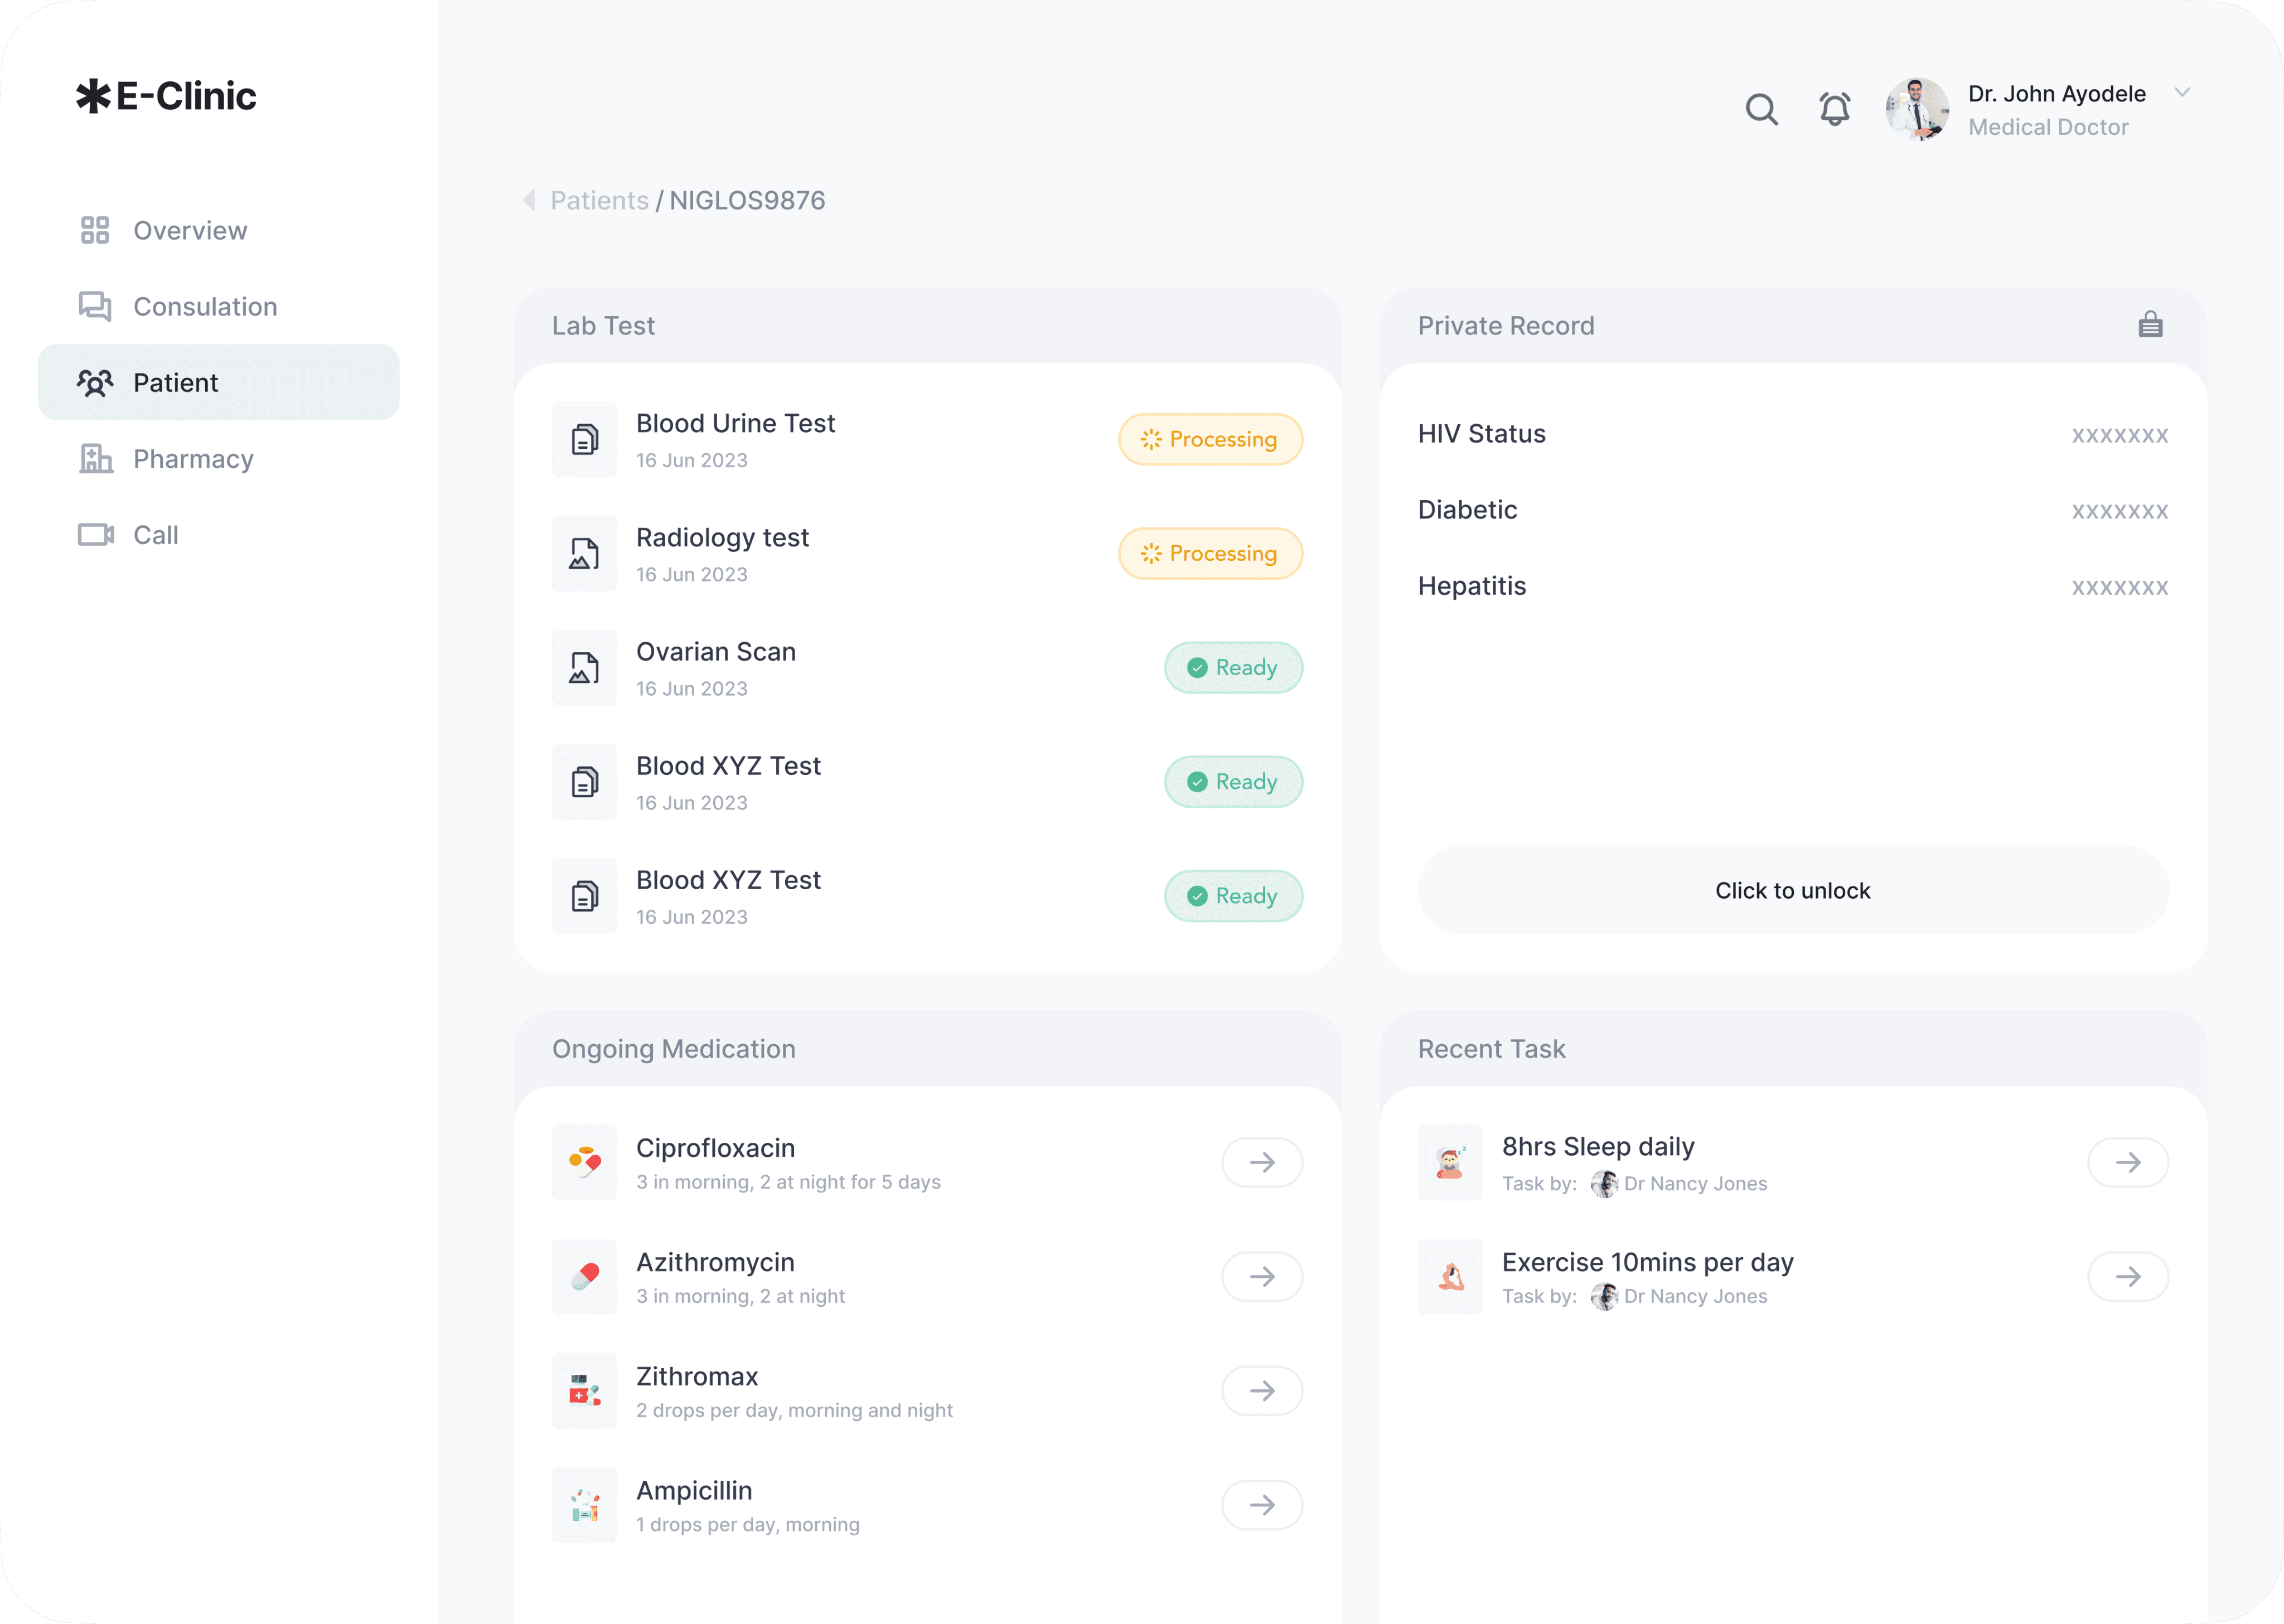This screenshot has height=1624, width=2284.
Task: Open the search magnifier icon
Action: 1761,109
